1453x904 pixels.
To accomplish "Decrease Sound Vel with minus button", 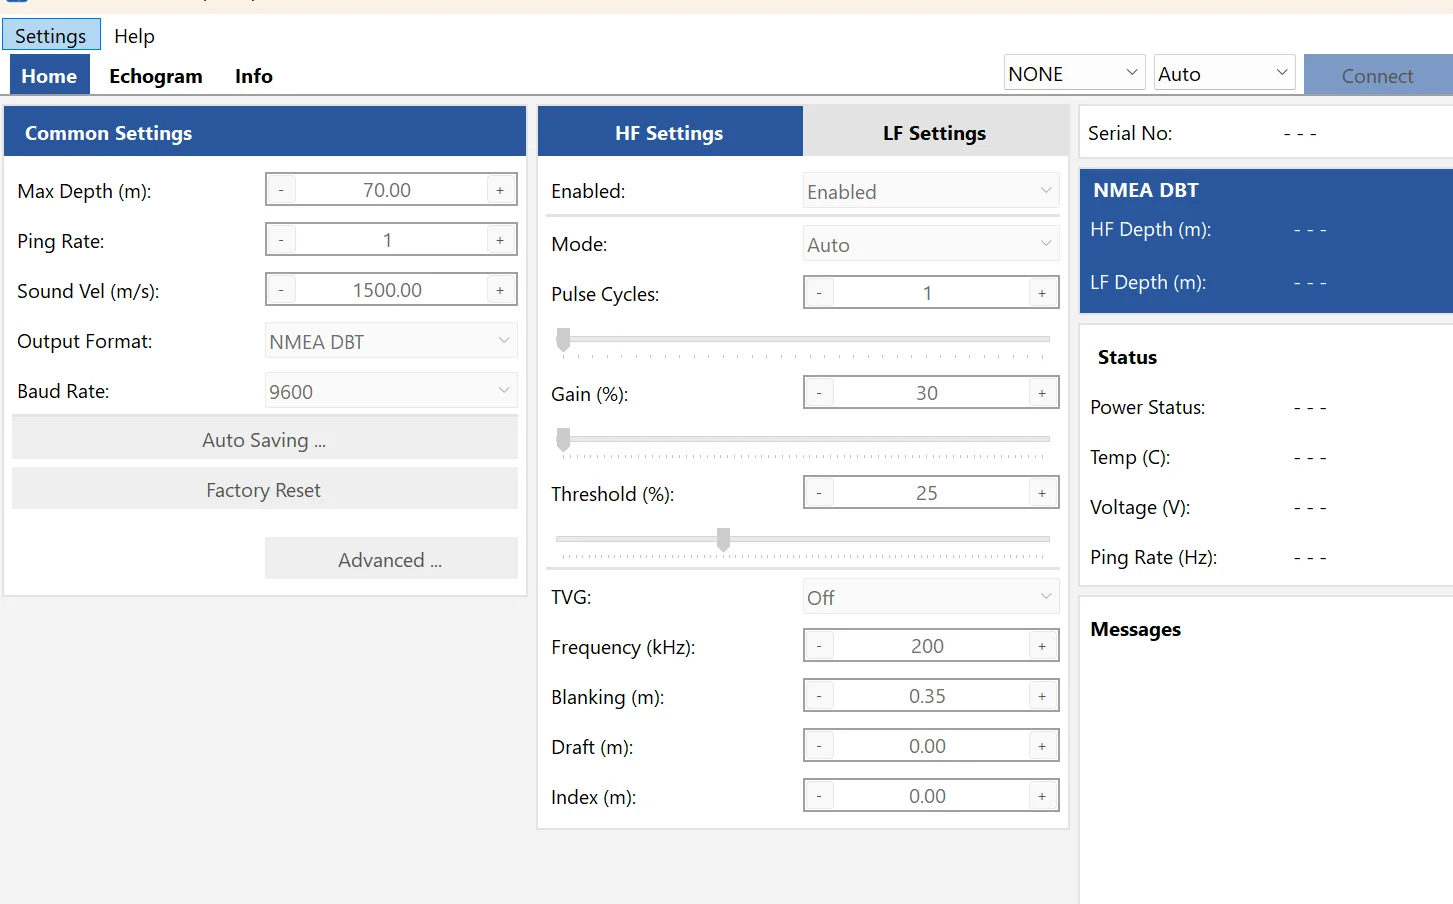I will (281, 290).
